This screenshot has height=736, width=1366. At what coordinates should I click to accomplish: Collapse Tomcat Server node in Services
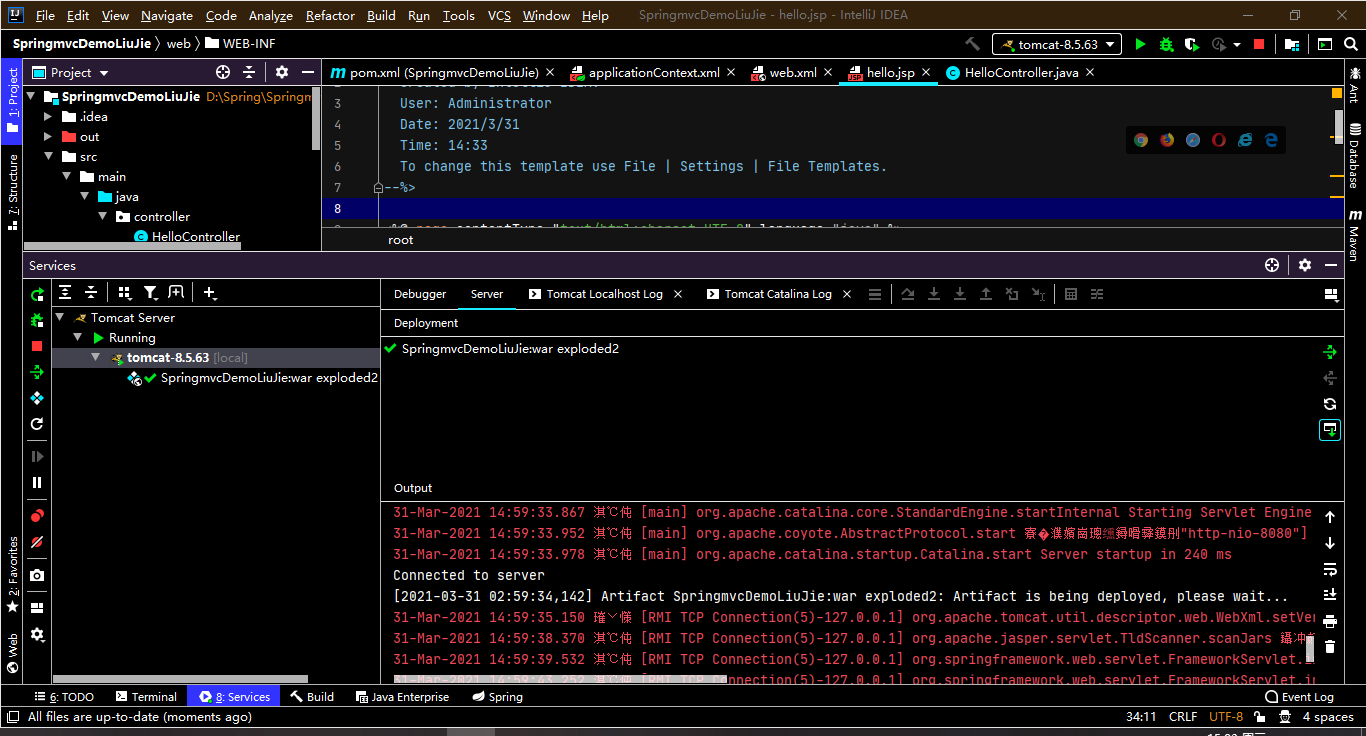(60, 318)
